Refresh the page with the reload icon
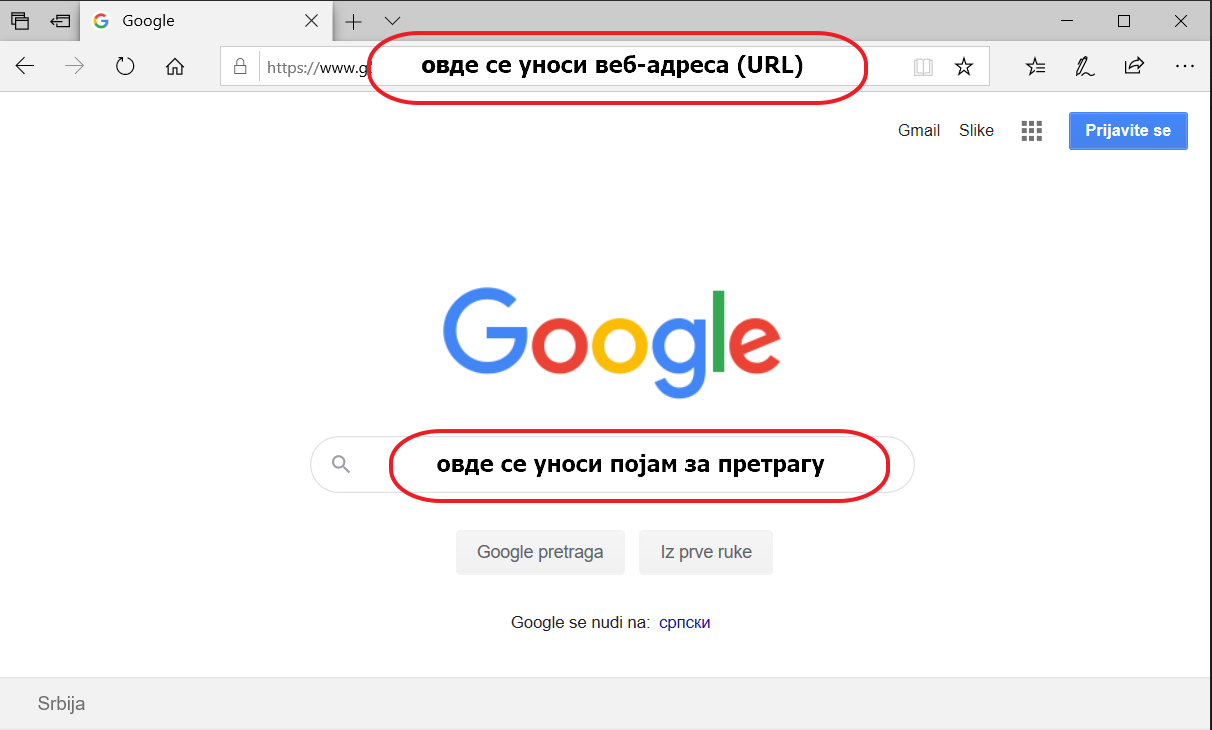The image size is (1212, 730). 124,66
